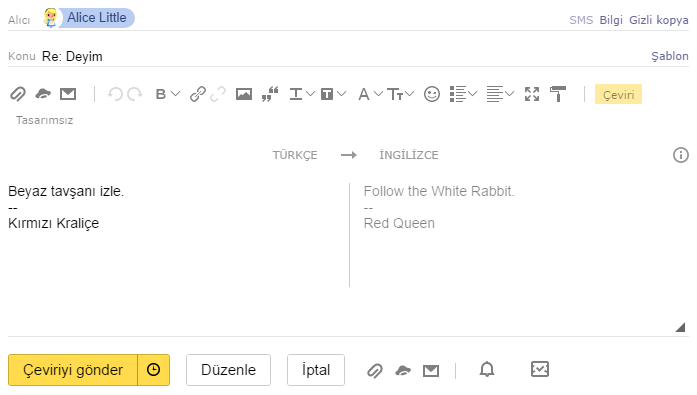Add a hyperlink with chain link icon
Viewport: 697px width, 395px height.
tap(197, 94)
